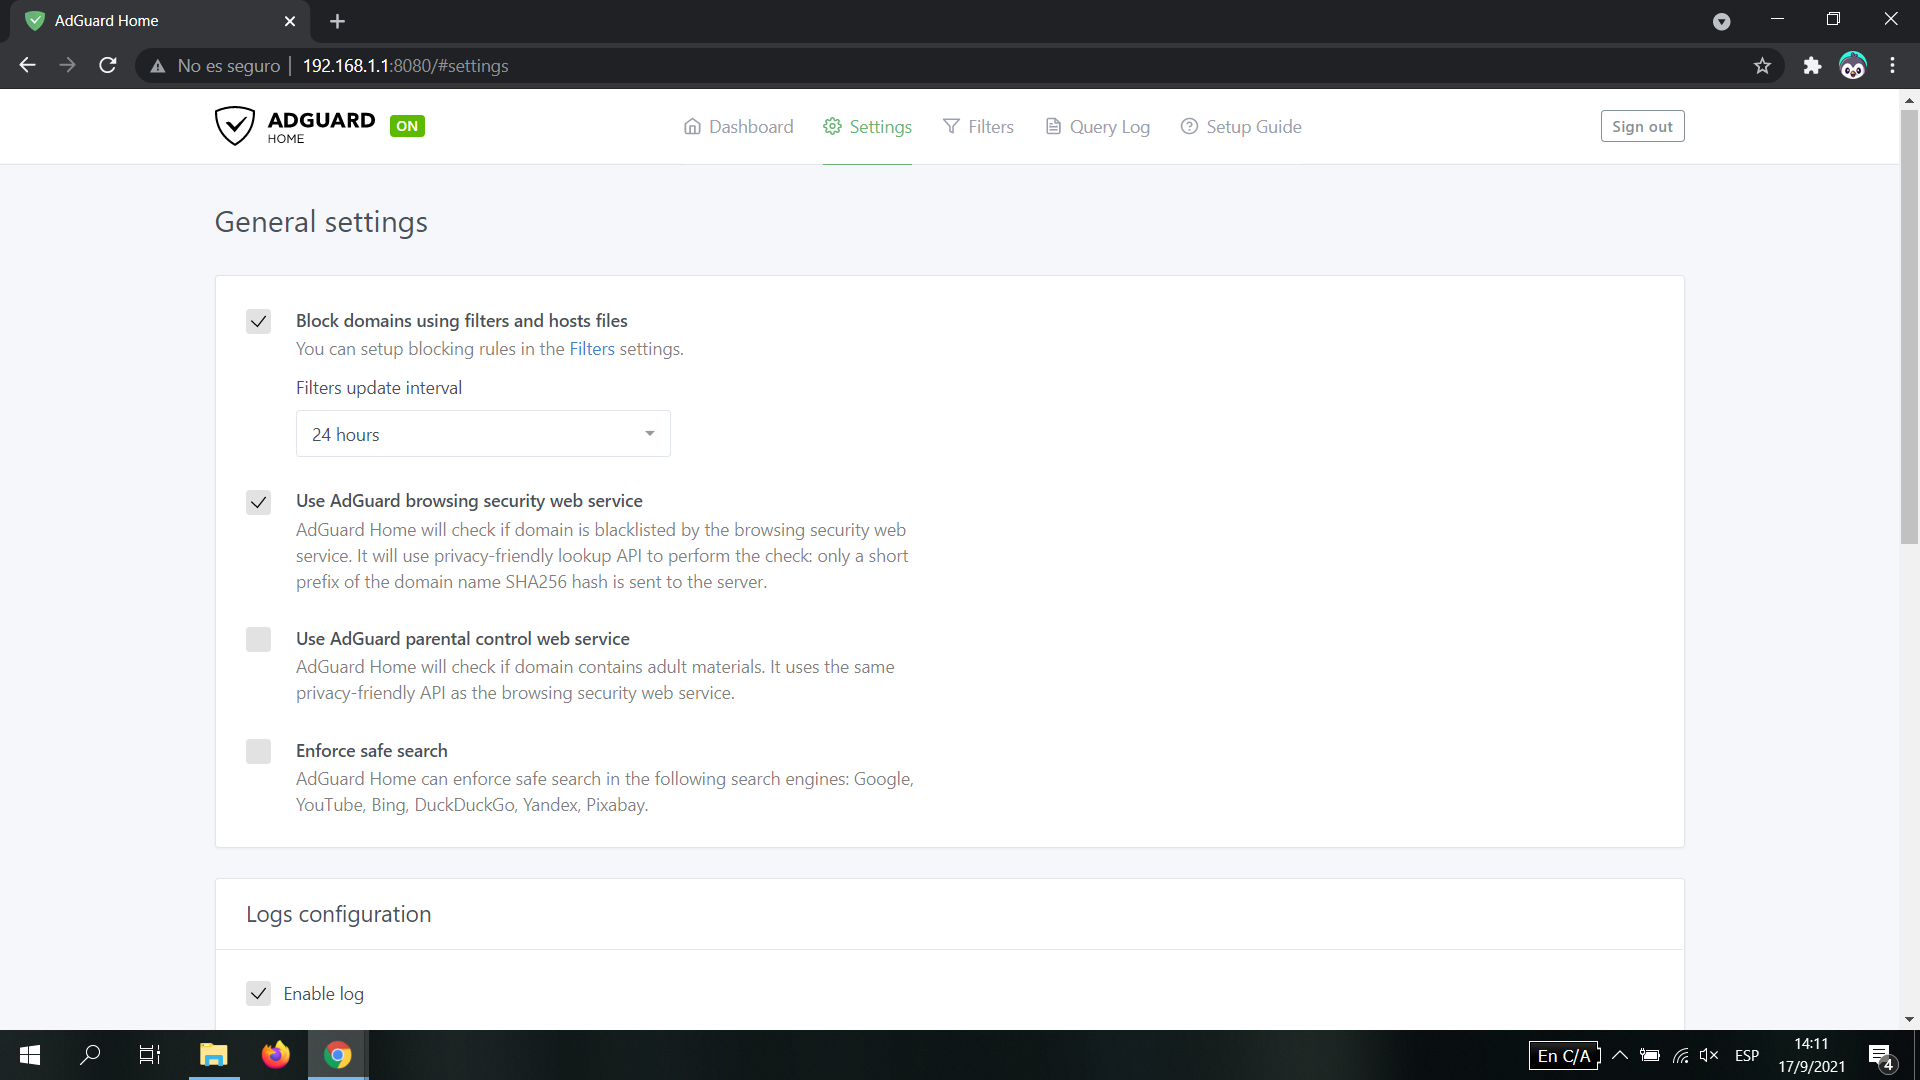The width and height of the screenshot is (1920, 1080).
Task: Uncheck the Enable log checkbox
Action: 258,993
